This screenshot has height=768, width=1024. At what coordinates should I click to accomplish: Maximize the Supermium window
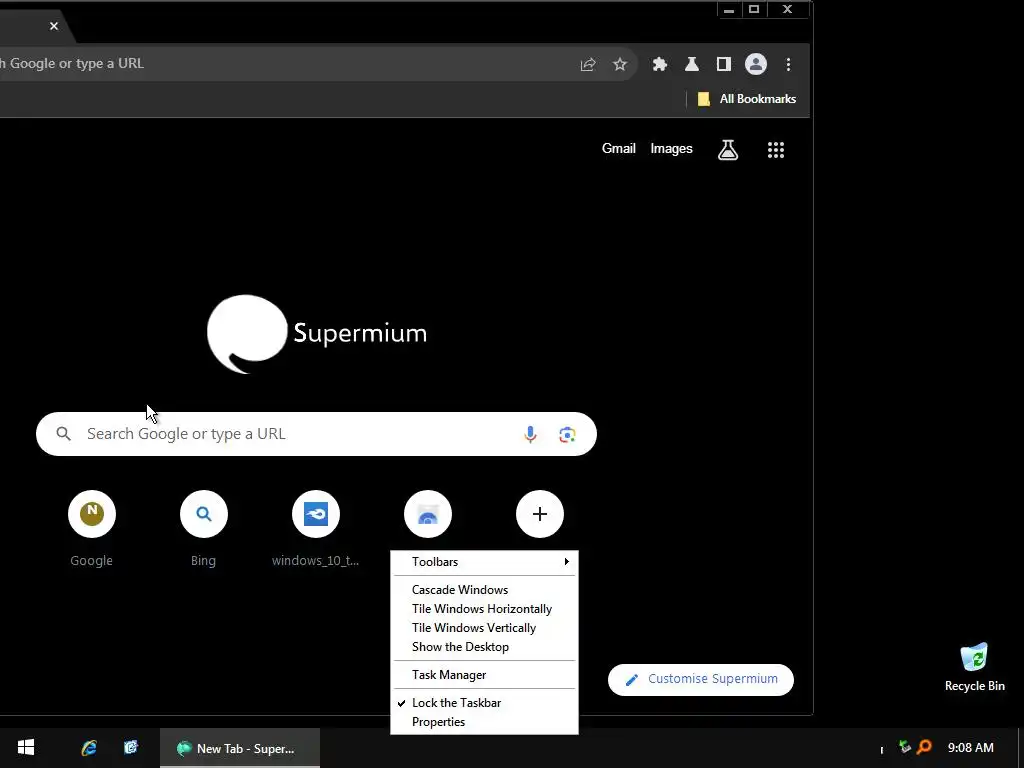click(x=754, y=9)
